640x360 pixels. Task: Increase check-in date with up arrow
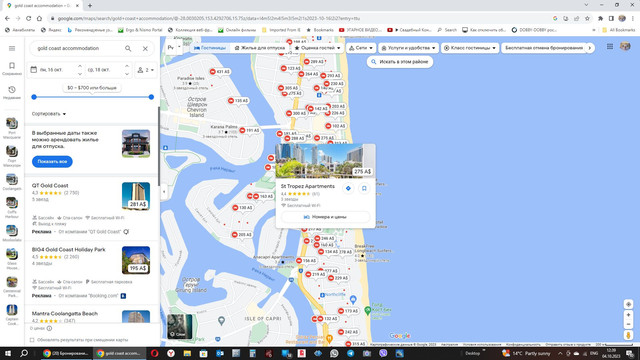click(x=80, y=66)
